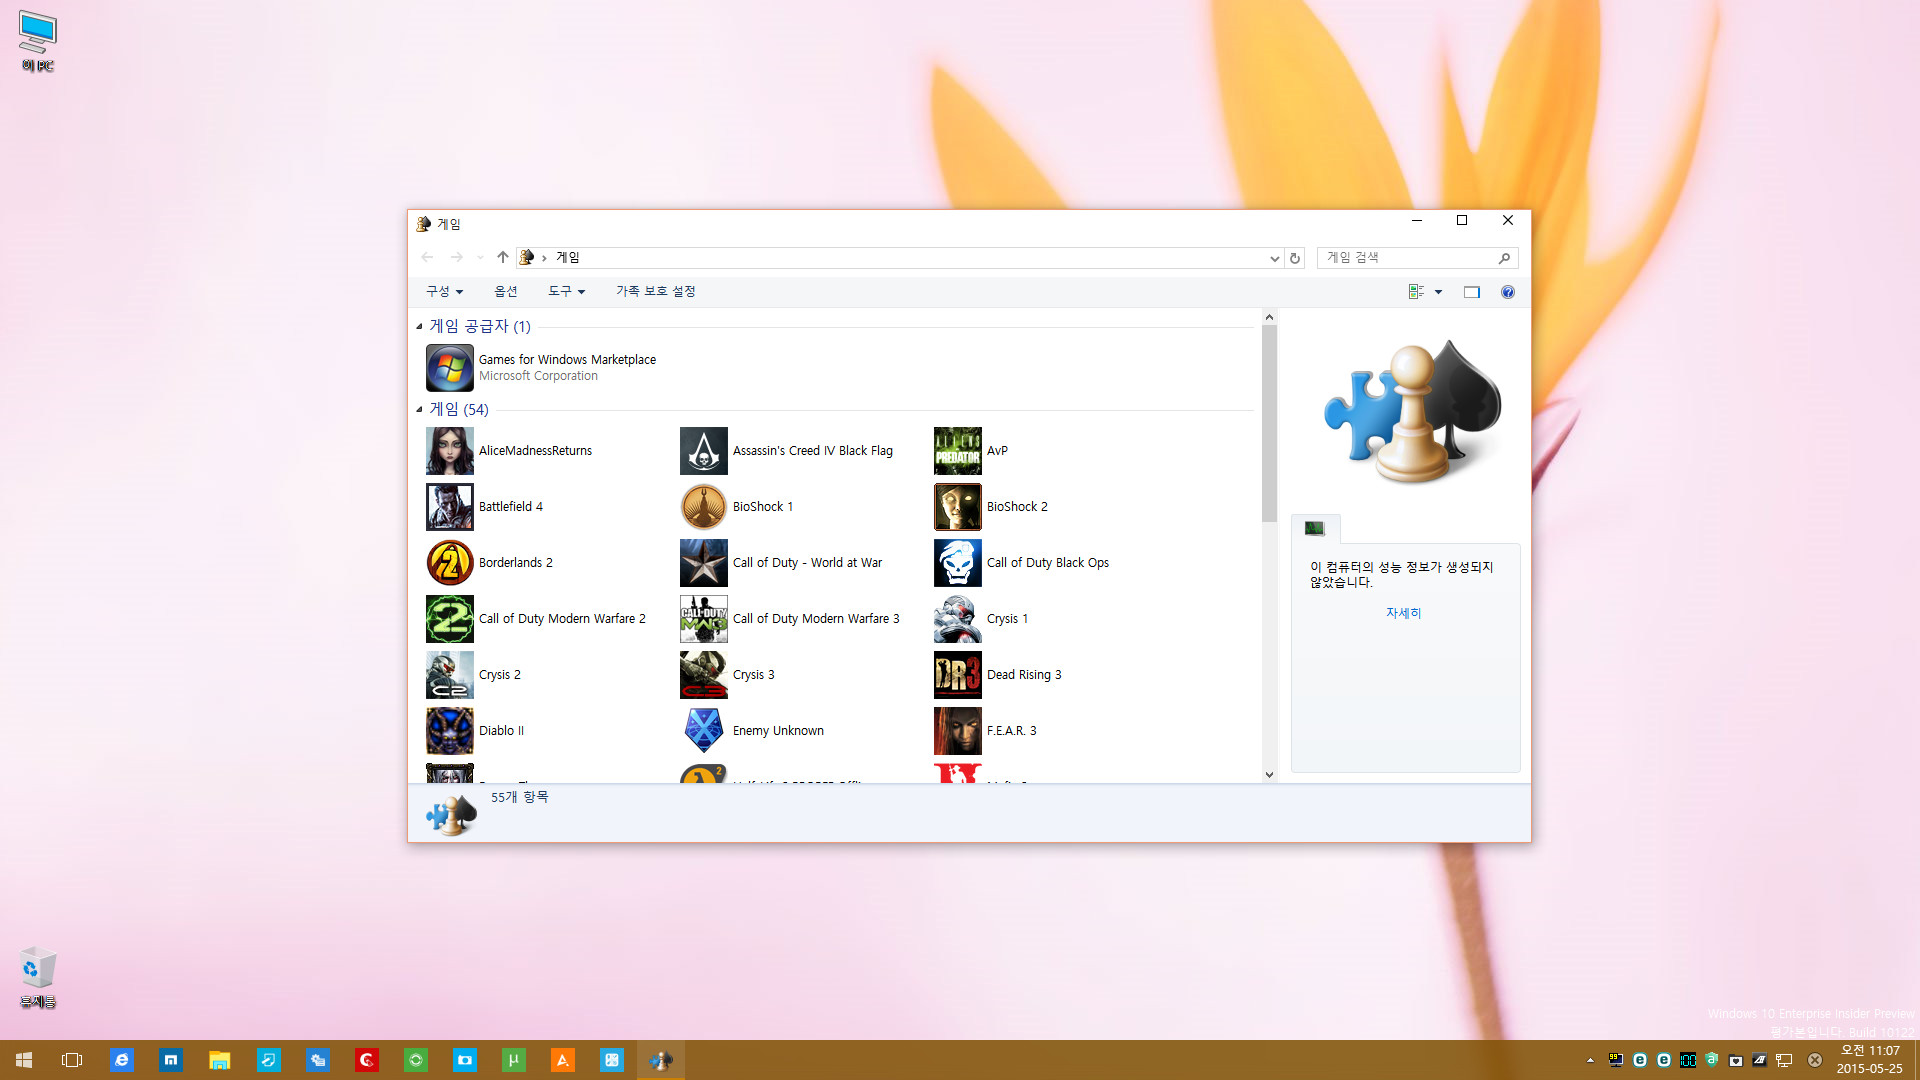This screenshot has height=1080, width=1920.
Task: Collapse the 게임 공급자 (1) group
Action: coord(420,326)
